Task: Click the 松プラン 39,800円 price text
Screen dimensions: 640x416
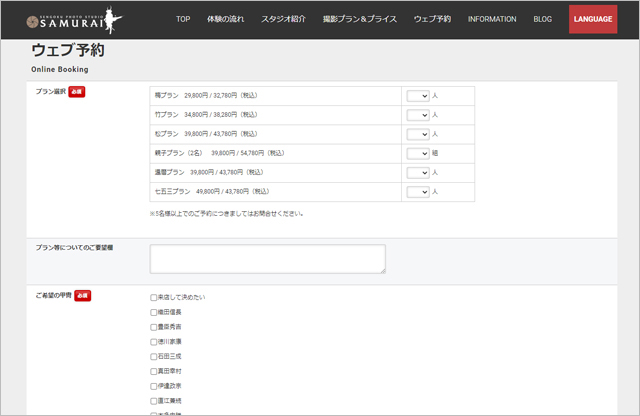Action: tap(206, 134)
